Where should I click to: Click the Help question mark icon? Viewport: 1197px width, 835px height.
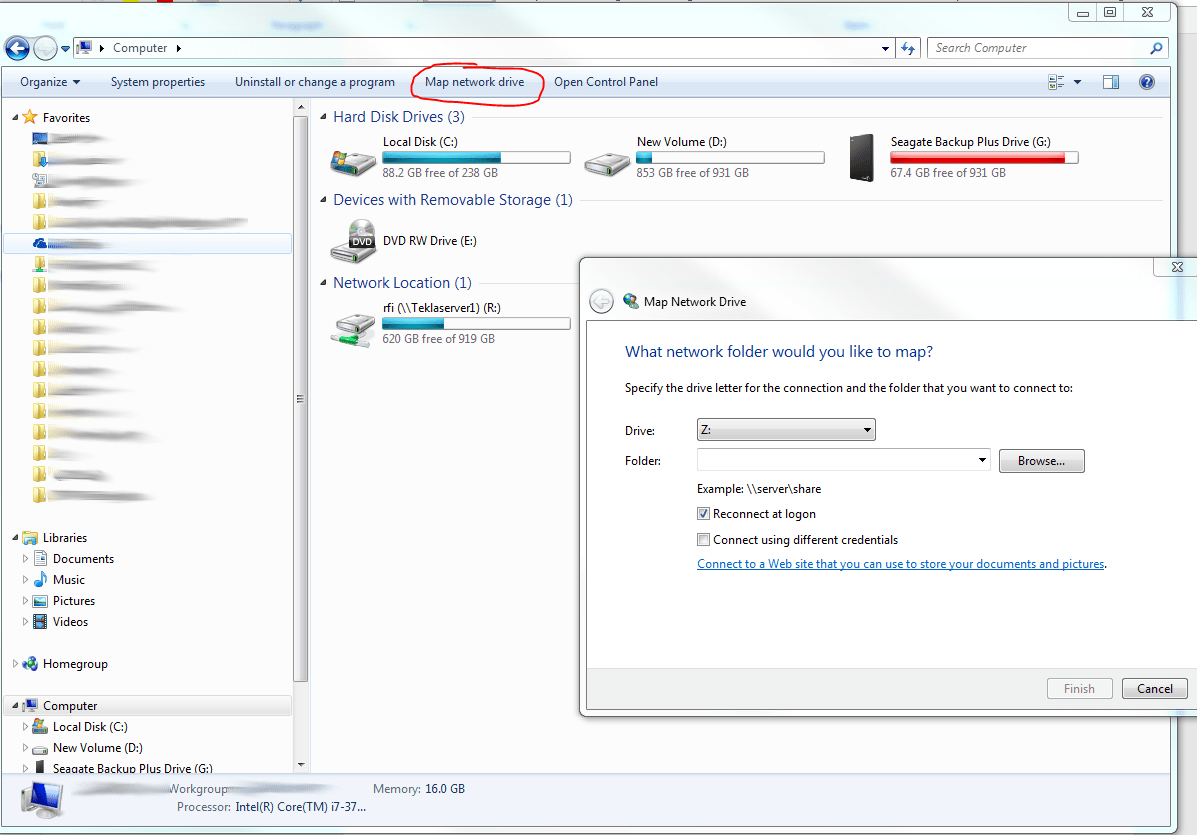pyautogui.click(x=1146, y=82)
